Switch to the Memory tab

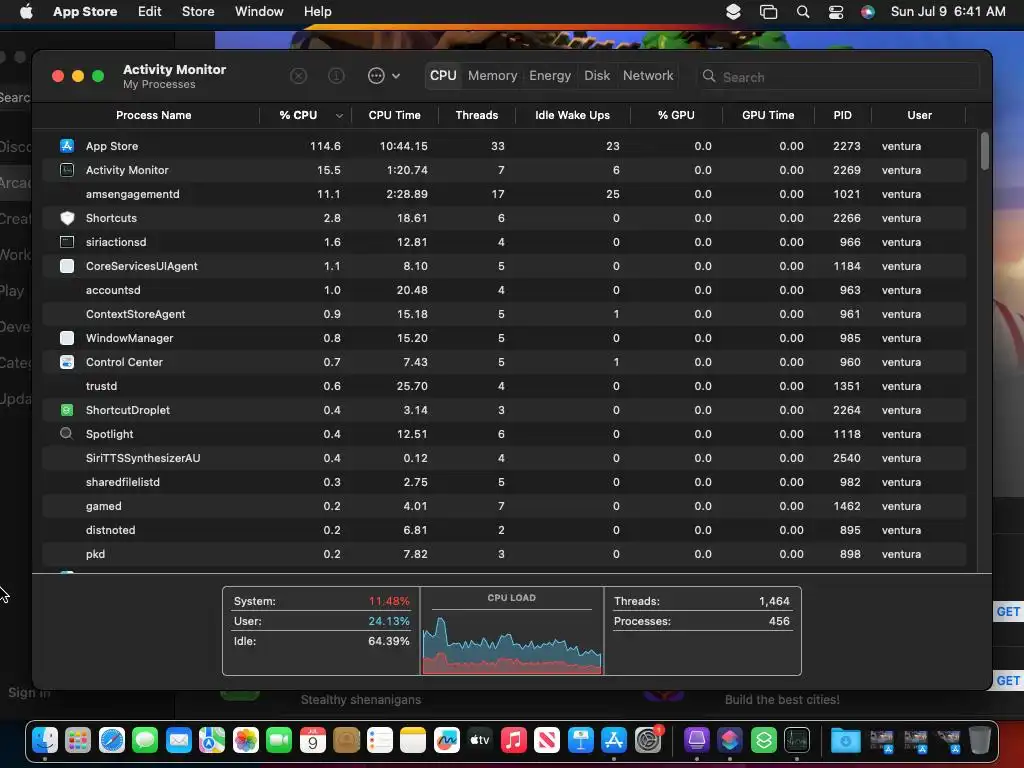point(492,76)
